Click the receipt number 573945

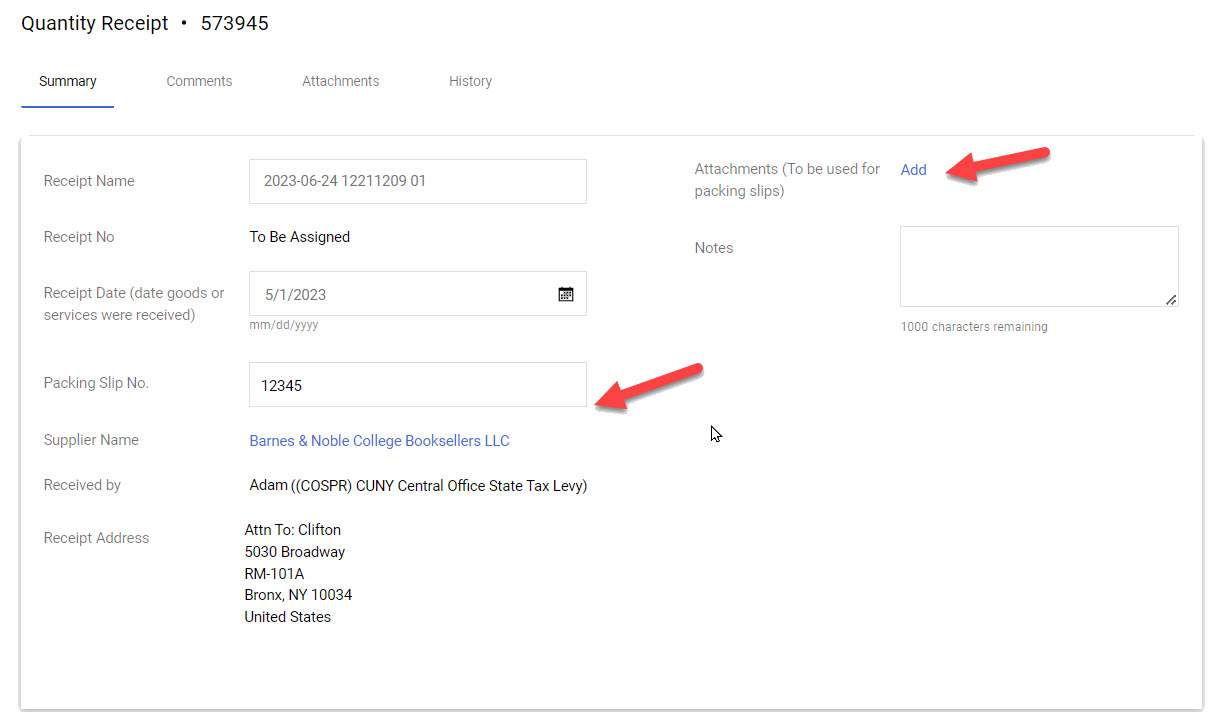pyautogui.click(x=234, y=23)
